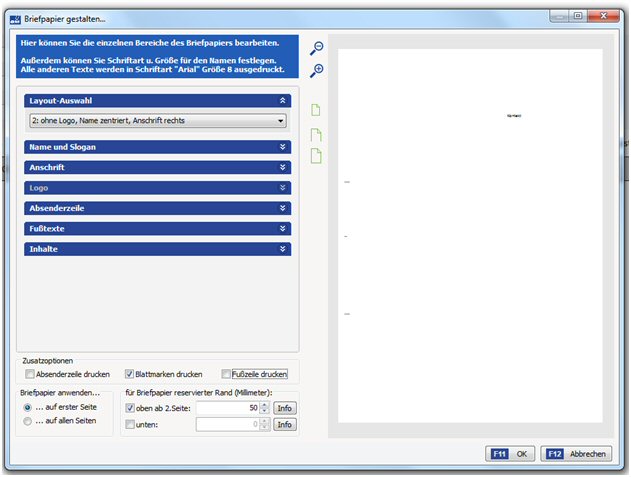
Task: Click the letterhead page preview
Action: [470, 236]
